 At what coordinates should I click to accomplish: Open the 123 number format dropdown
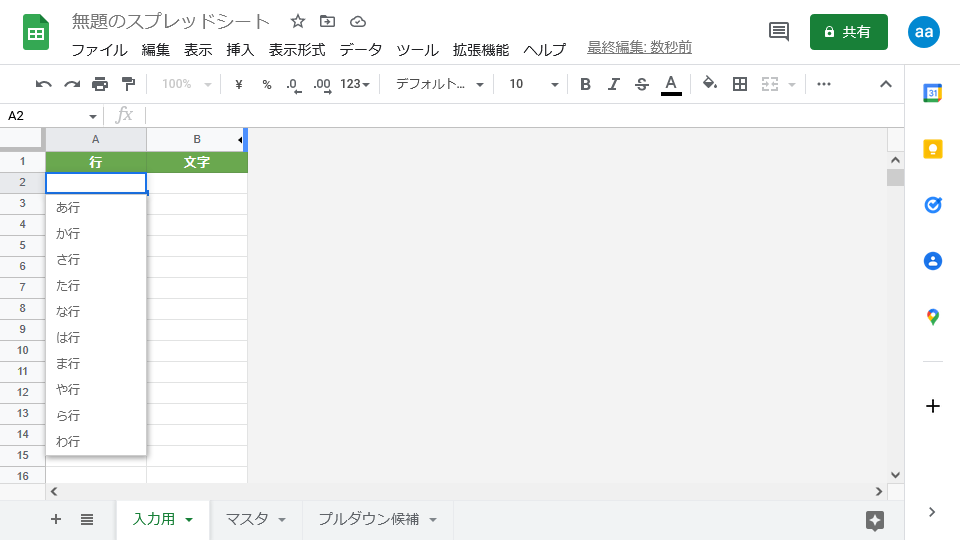pyautogui.click(x=355, y=84)
